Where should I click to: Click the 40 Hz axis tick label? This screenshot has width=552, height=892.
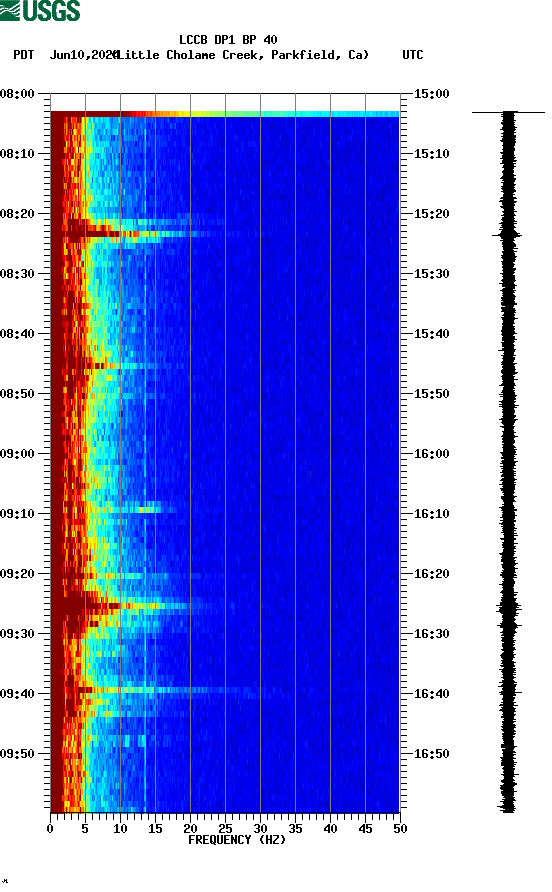click(330, 829)
